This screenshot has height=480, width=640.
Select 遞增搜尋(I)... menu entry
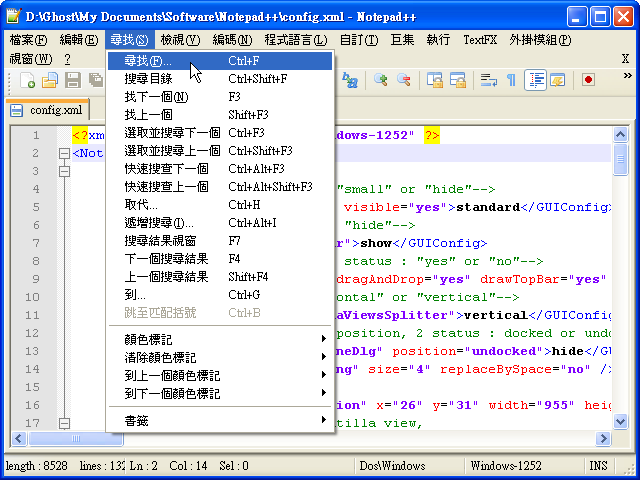(x=220, y=222)
